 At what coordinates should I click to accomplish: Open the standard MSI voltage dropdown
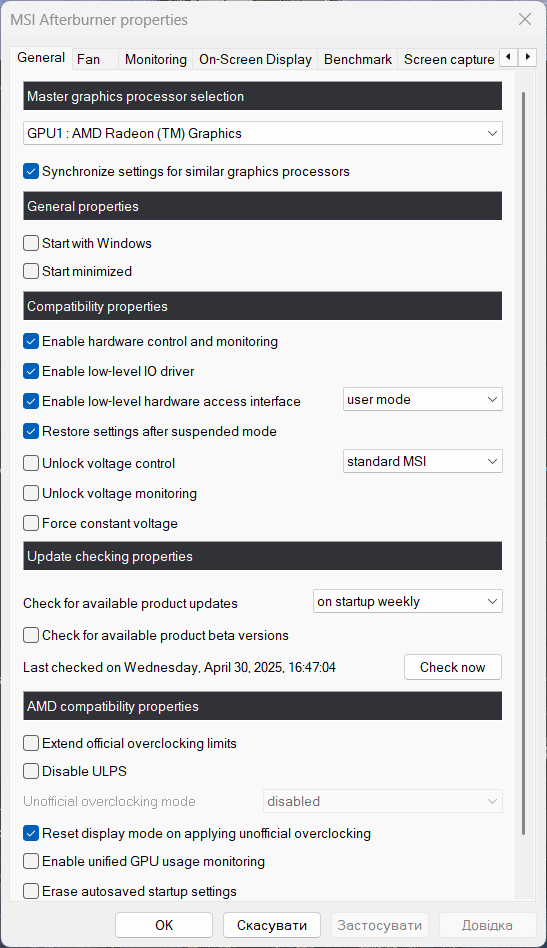(422, 461)
